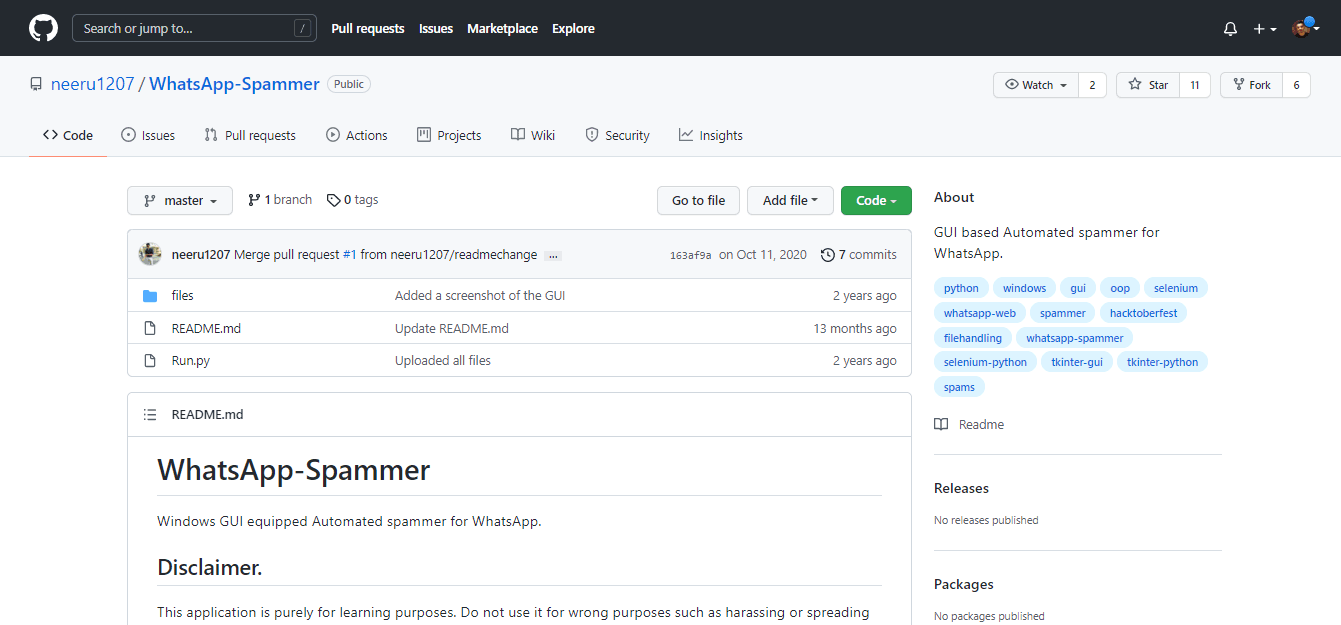Star the WhatsApp-Spammer repository
1341x625 pixels.
click(1148, 85)
